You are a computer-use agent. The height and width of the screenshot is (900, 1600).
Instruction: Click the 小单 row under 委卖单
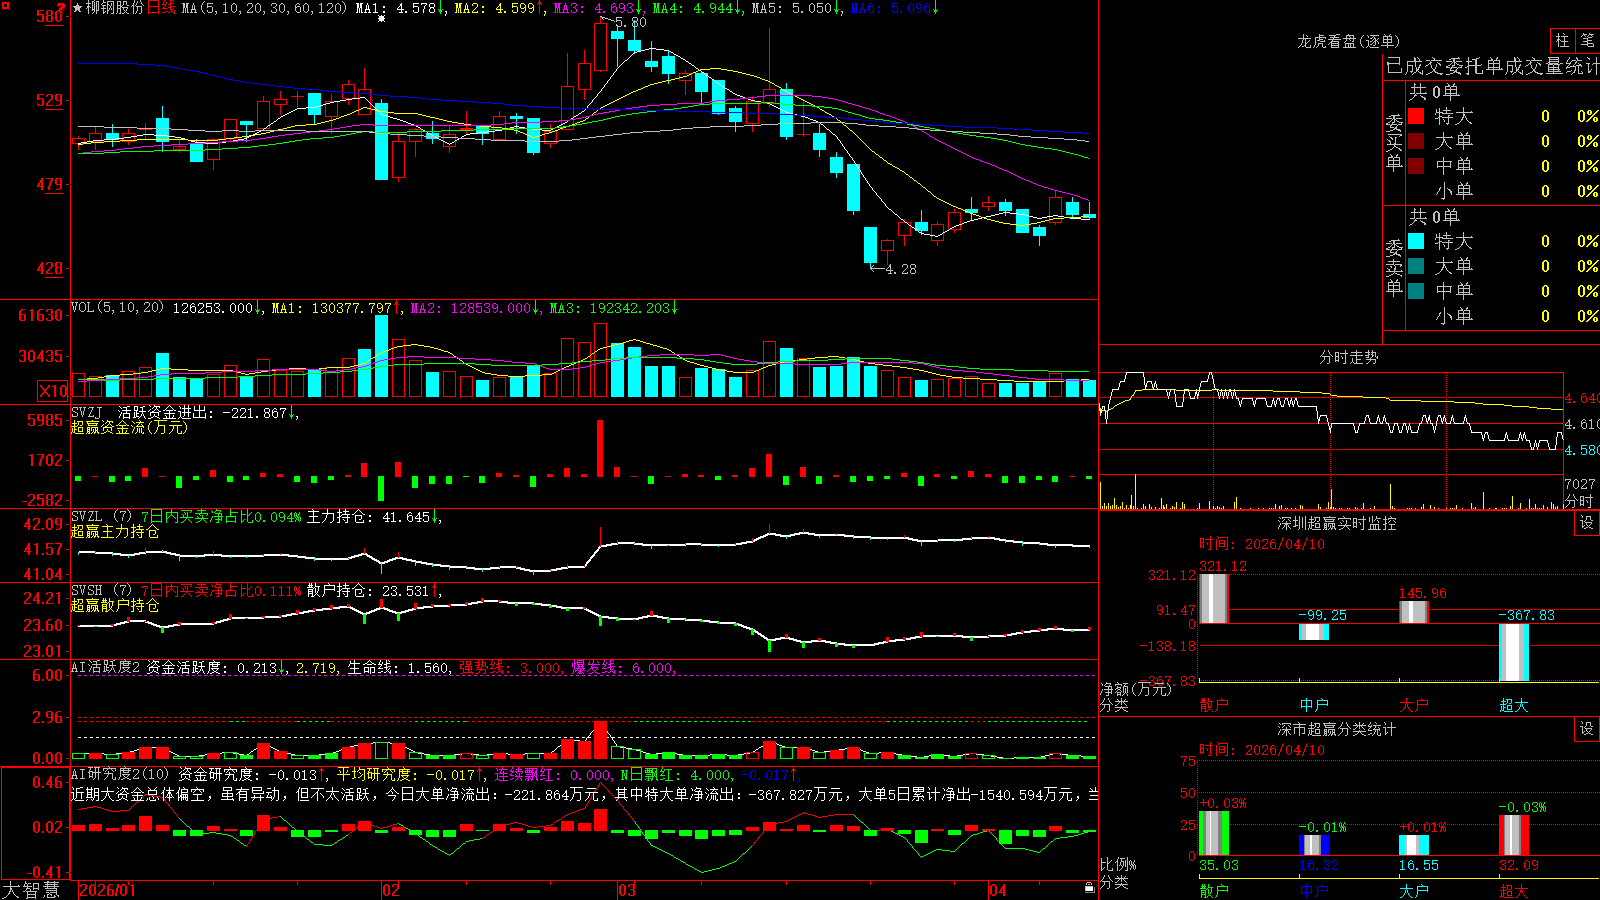click(x=1503, y=316)
